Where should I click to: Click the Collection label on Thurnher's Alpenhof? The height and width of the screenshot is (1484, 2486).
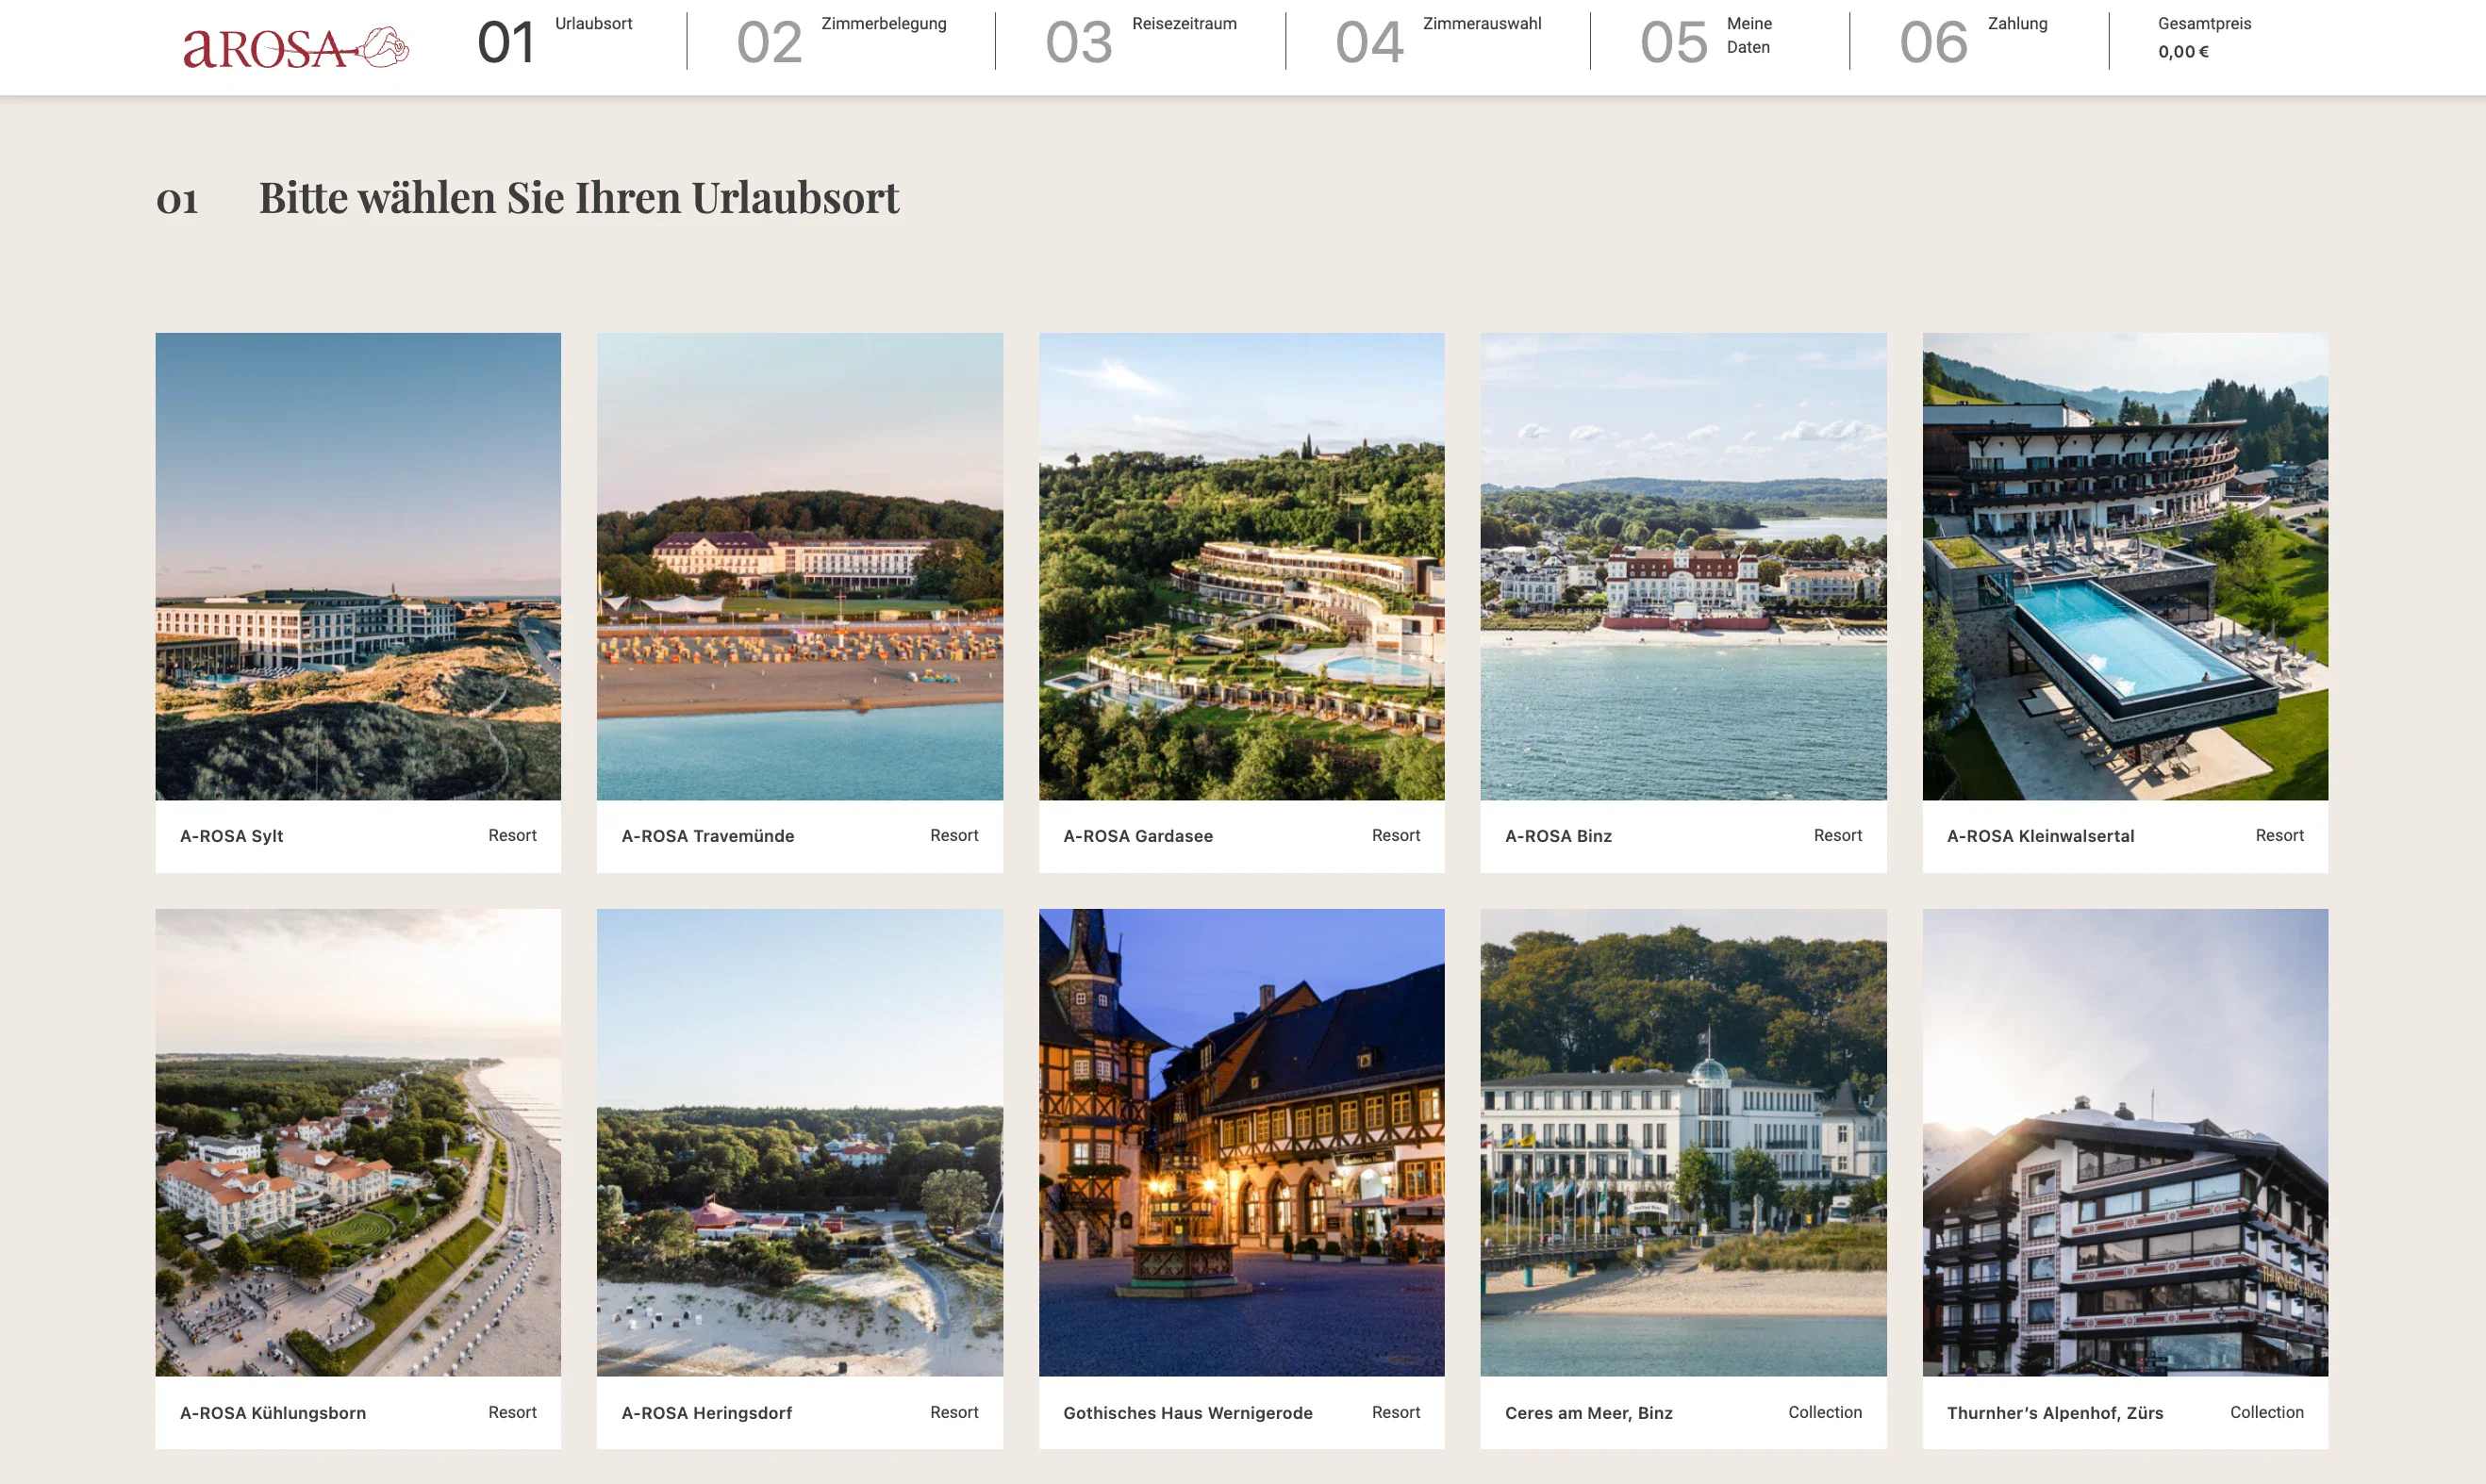point(2267,1412)
